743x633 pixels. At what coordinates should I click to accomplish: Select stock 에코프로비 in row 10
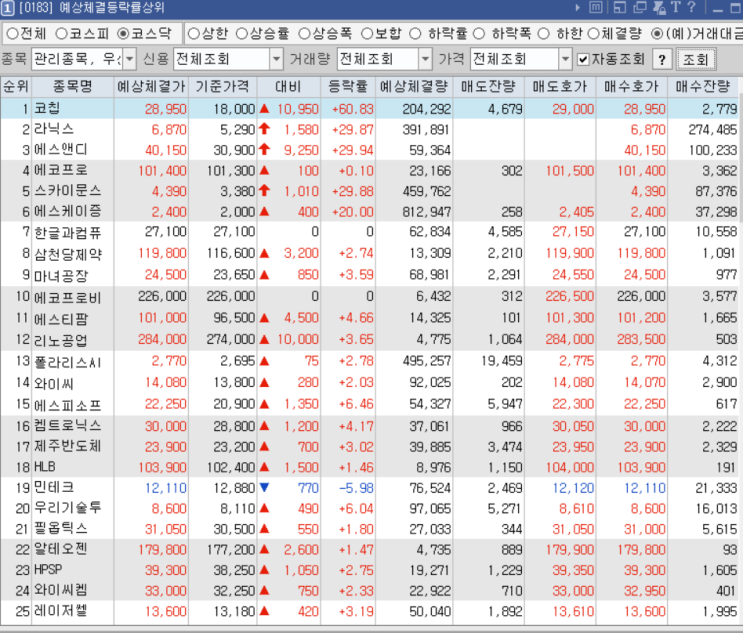point(68,297)
